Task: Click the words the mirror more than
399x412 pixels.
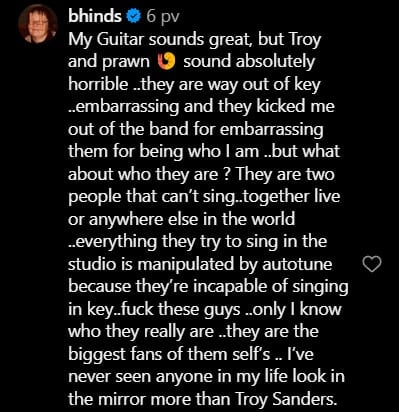Action: [x=150, y=399]
